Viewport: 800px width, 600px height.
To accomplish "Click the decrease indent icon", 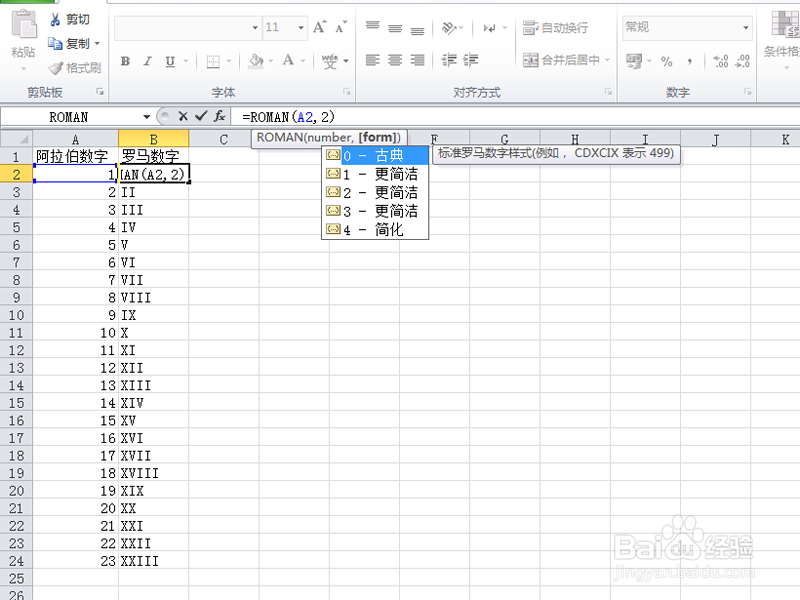I will [x=449, y=60].
